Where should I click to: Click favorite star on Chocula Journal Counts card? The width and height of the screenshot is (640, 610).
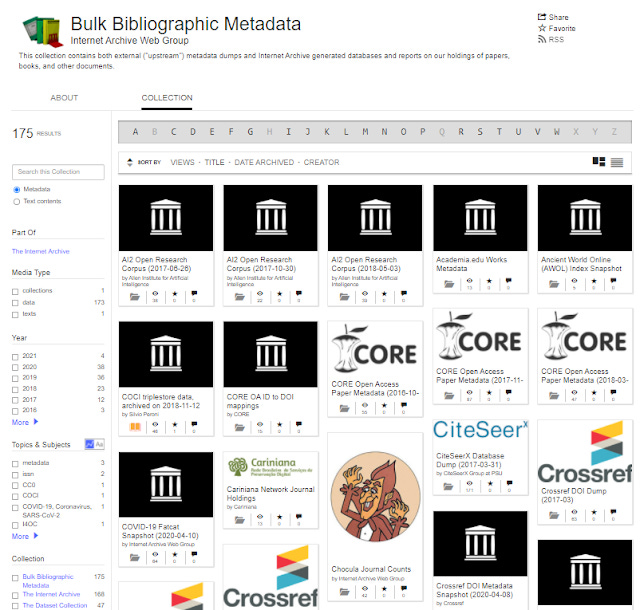pos(384,589)
